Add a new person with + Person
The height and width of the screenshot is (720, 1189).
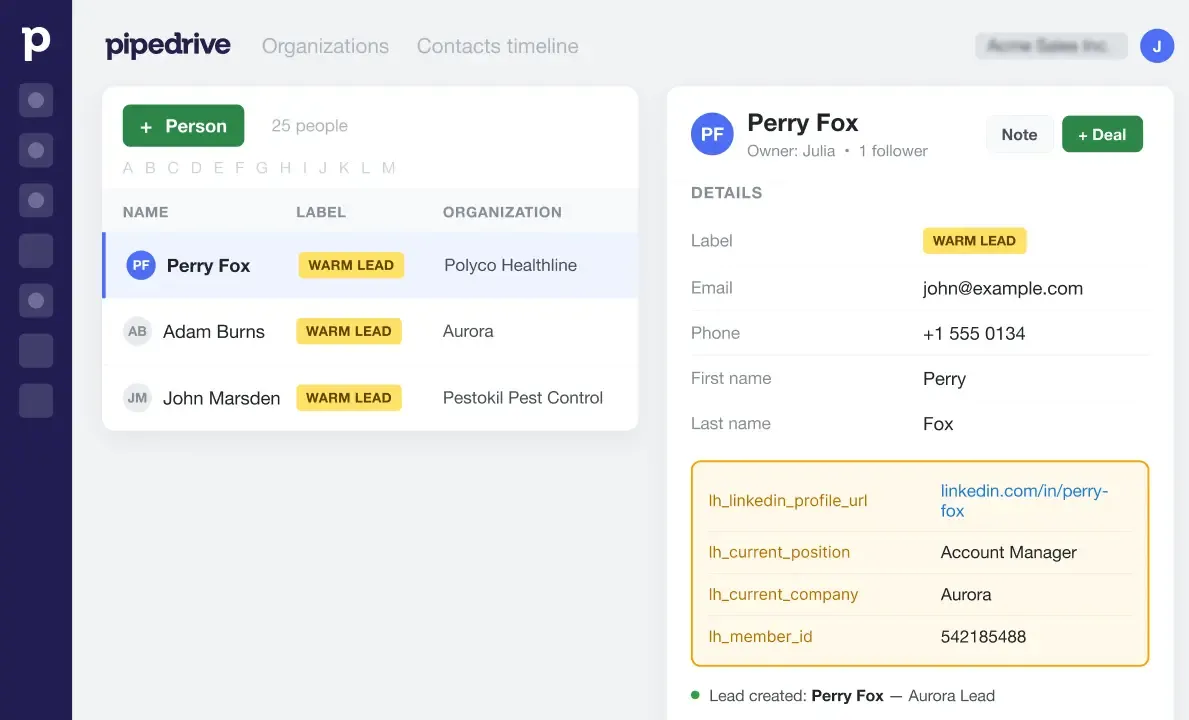pos(184,126)
